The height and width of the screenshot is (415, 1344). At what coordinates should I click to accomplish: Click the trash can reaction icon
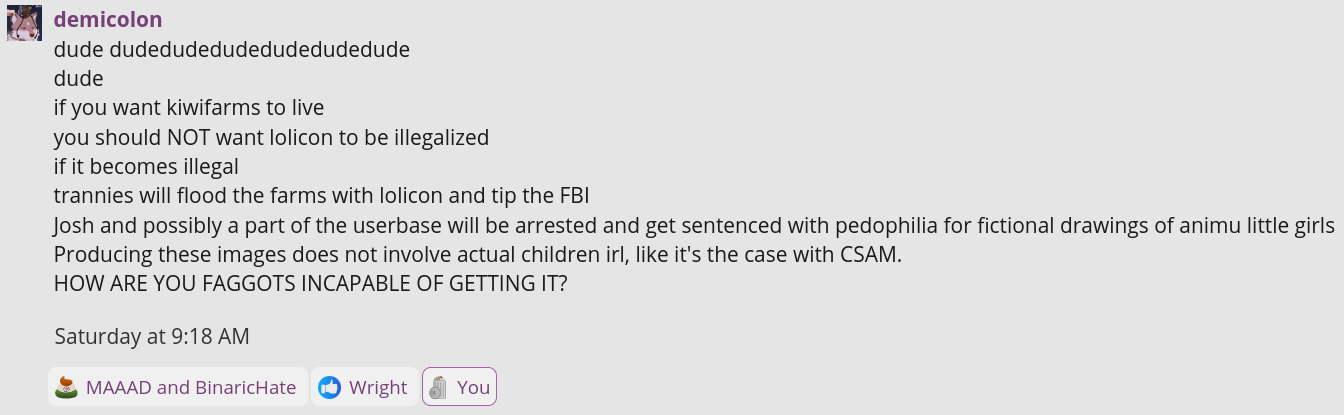coord(437,387)
